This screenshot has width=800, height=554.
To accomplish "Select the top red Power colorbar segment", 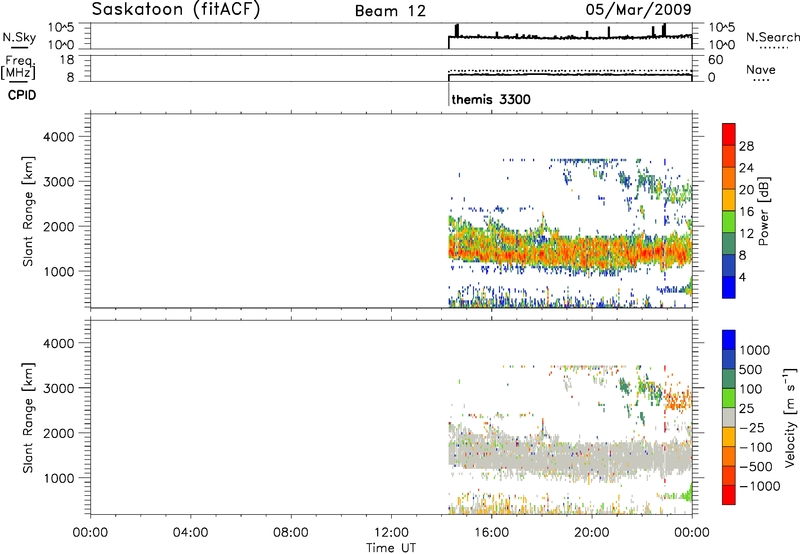I will coord(729,135).
